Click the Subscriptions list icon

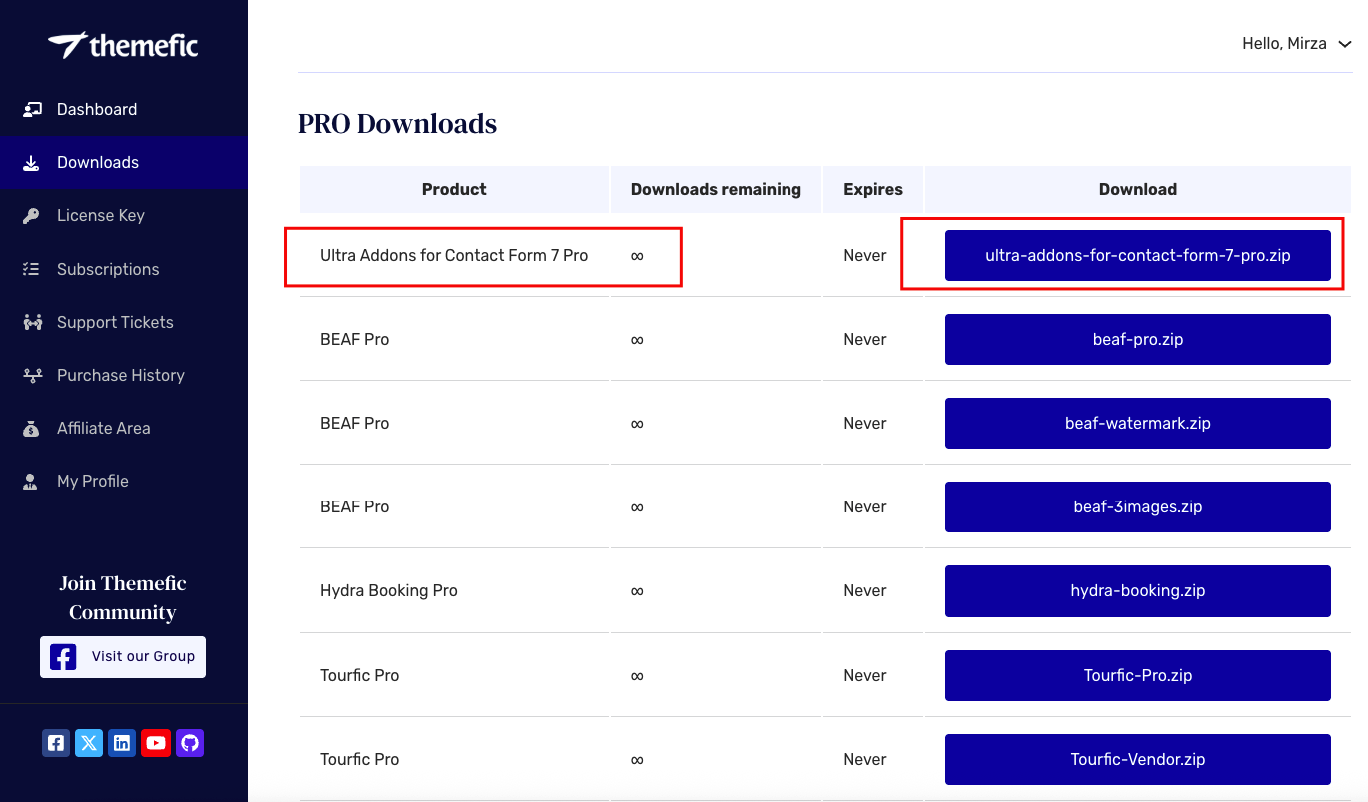click(x=32, y=269)
